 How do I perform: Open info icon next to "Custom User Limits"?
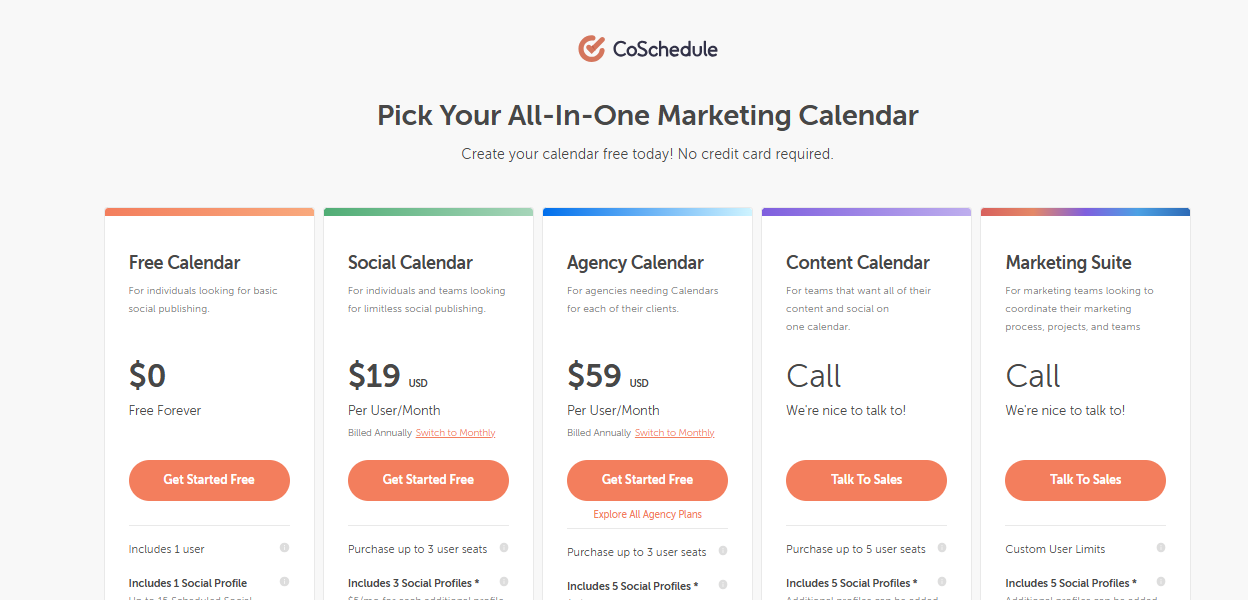click(1160, 548)
